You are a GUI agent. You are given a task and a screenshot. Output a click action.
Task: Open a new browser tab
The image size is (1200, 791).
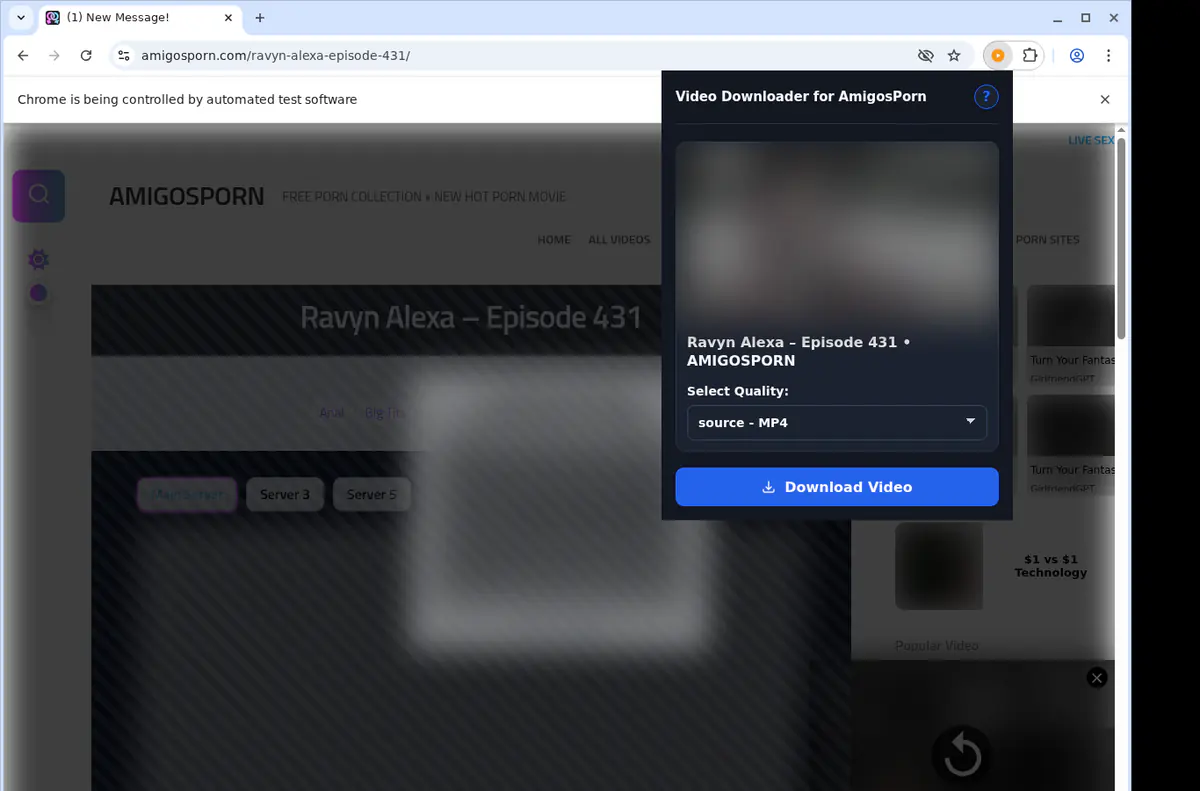click(260, 18)
